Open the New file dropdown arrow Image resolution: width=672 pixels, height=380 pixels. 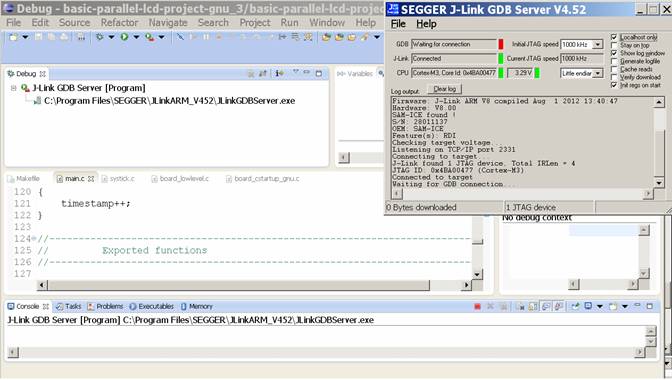[25, 37]
